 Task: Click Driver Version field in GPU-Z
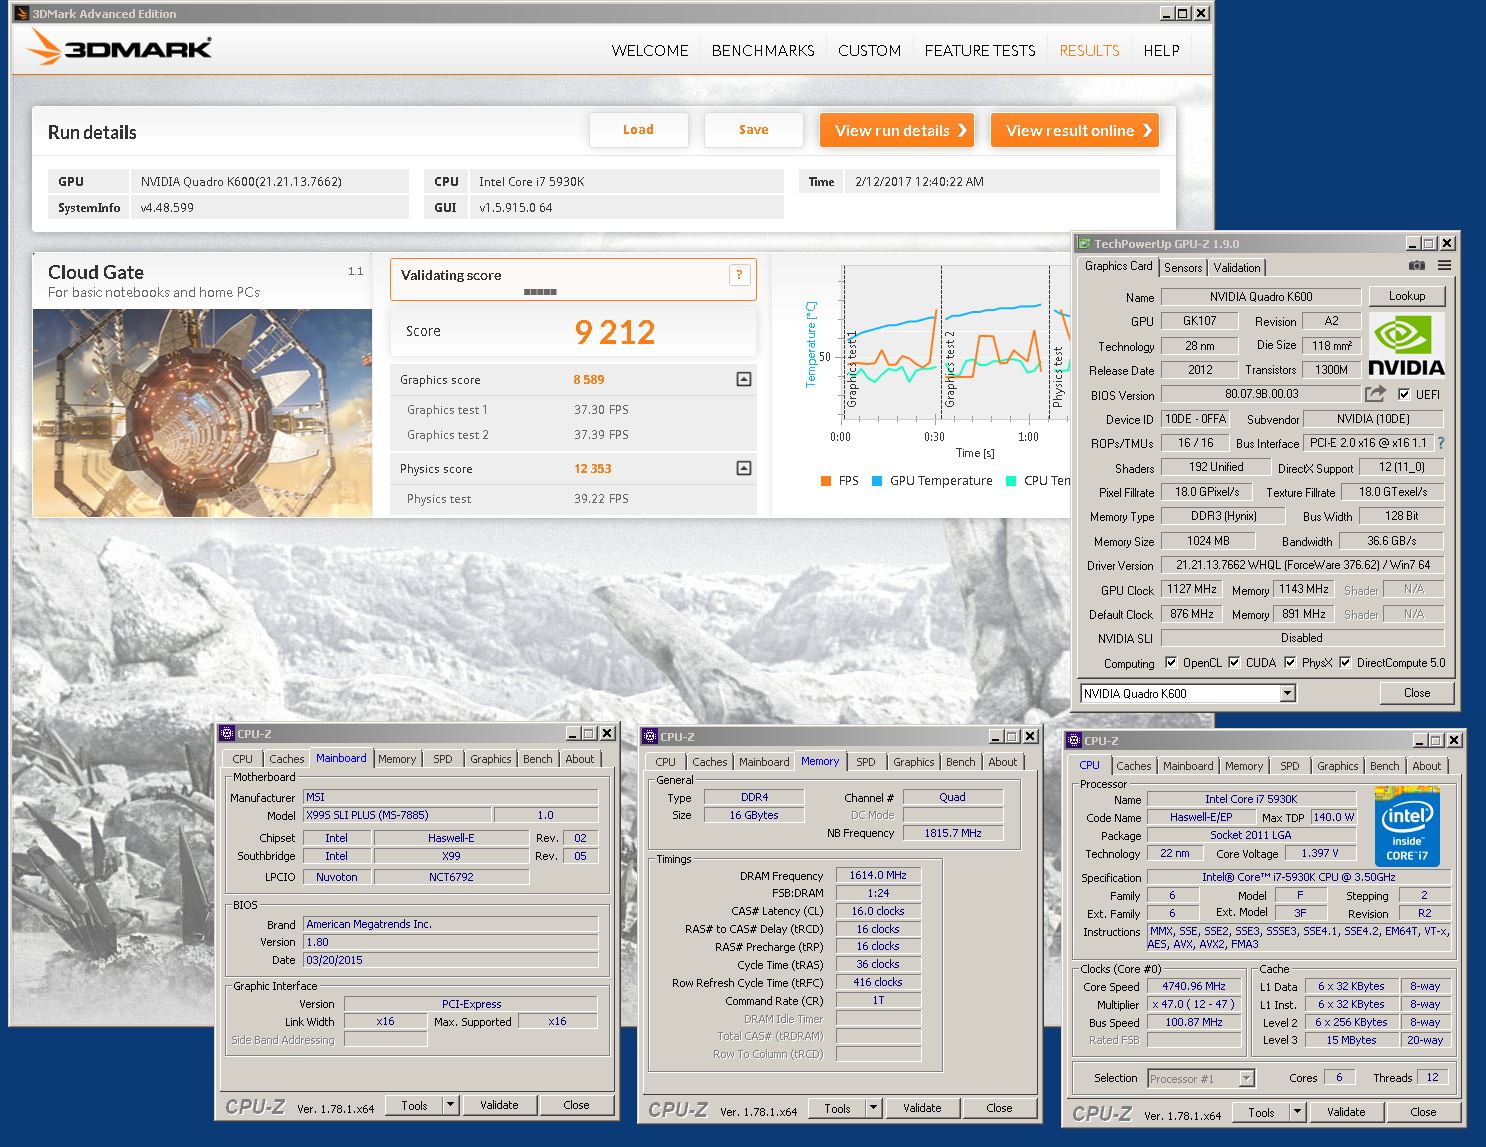(x=1302, y=565)
